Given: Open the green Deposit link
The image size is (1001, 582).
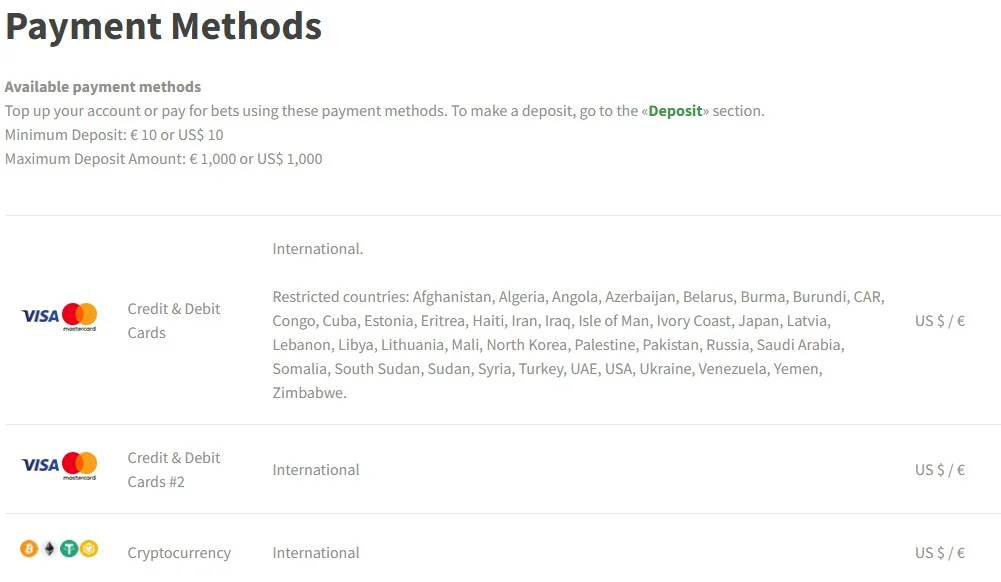Looking at the screenshot, I should click(x=675, y=111).
